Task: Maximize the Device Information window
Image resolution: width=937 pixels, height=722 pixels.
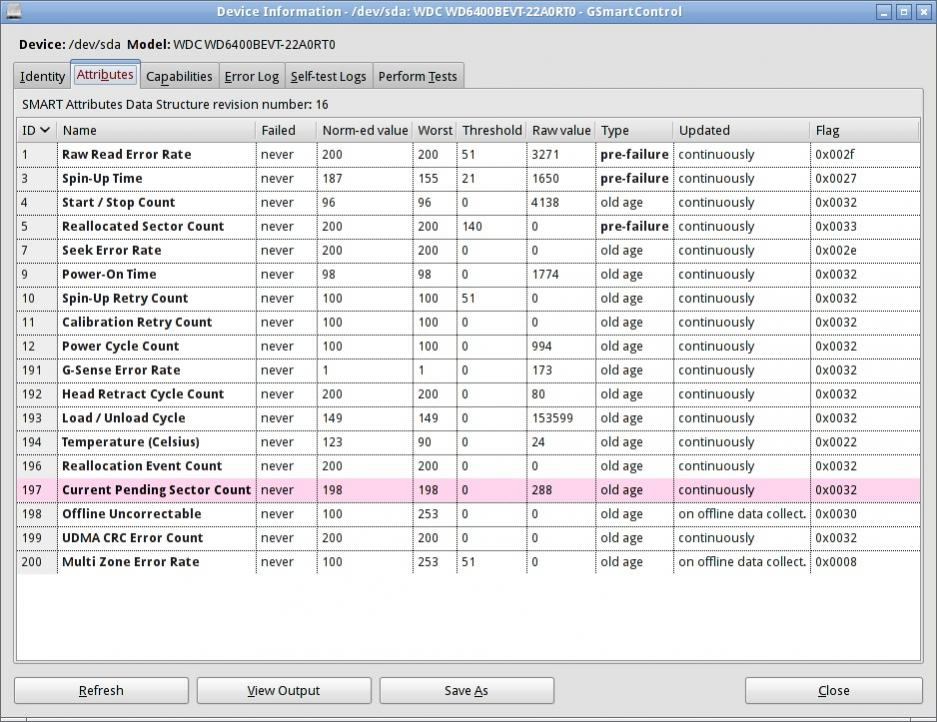Action: click(x=904, y=11)
